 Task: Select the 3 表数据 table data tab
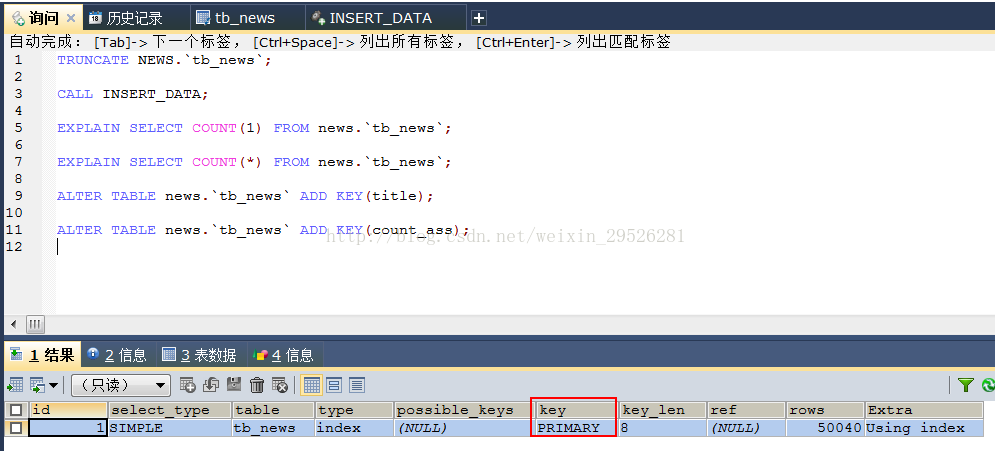click(199, 355)
